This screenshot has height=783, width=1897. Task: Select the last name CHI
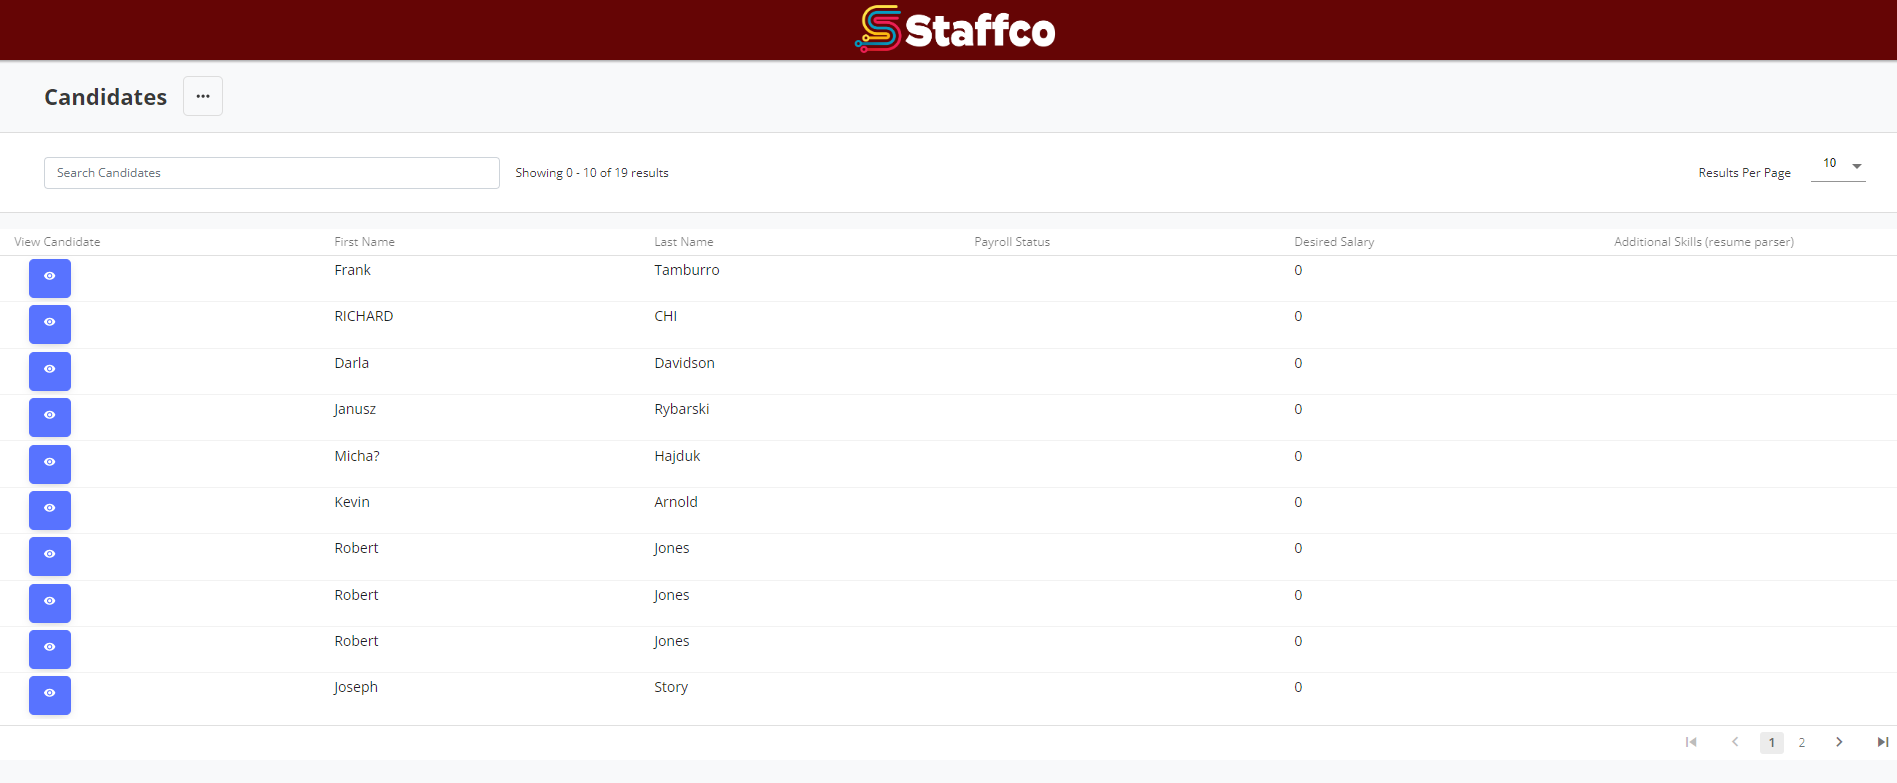tap(666, 316)
